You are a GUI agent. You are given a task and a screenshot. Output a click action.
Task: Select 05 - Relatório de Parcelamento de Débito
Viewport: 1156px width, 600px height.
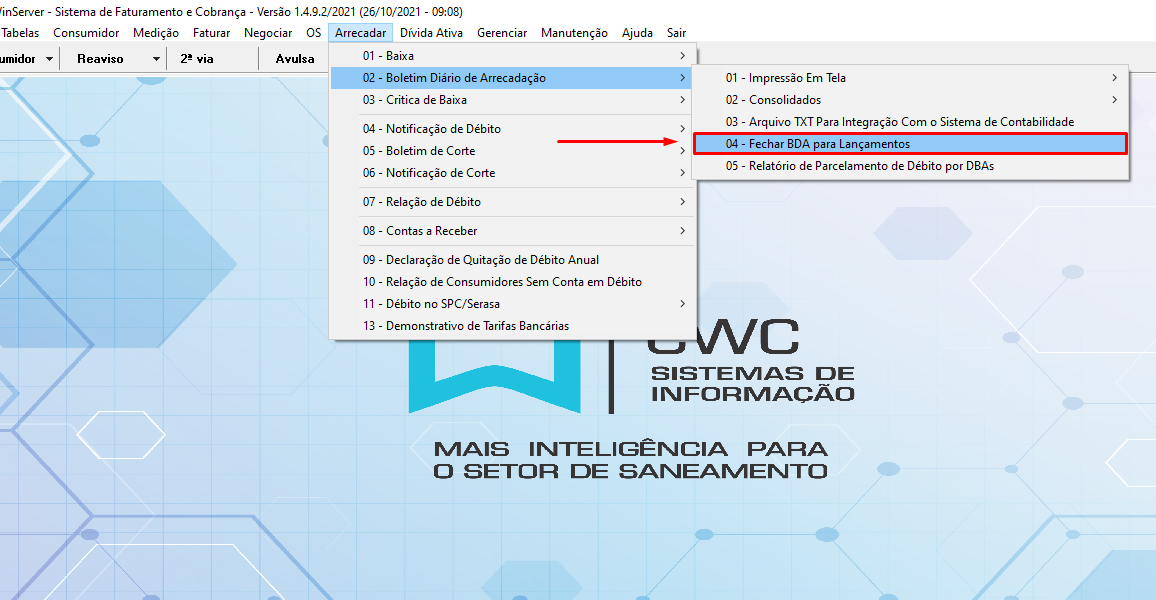tap(860, 166)
